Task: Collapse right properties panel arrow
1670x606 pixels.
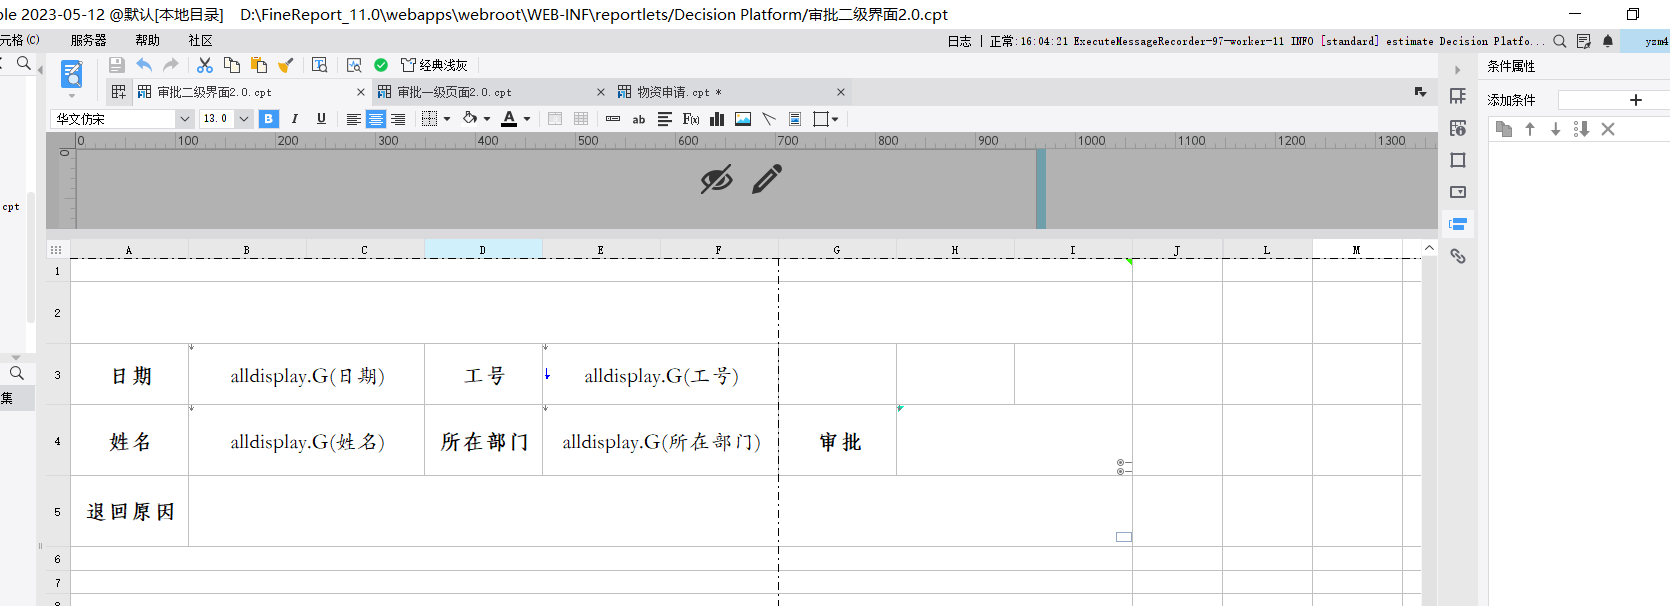Action: pos(1457,70)
